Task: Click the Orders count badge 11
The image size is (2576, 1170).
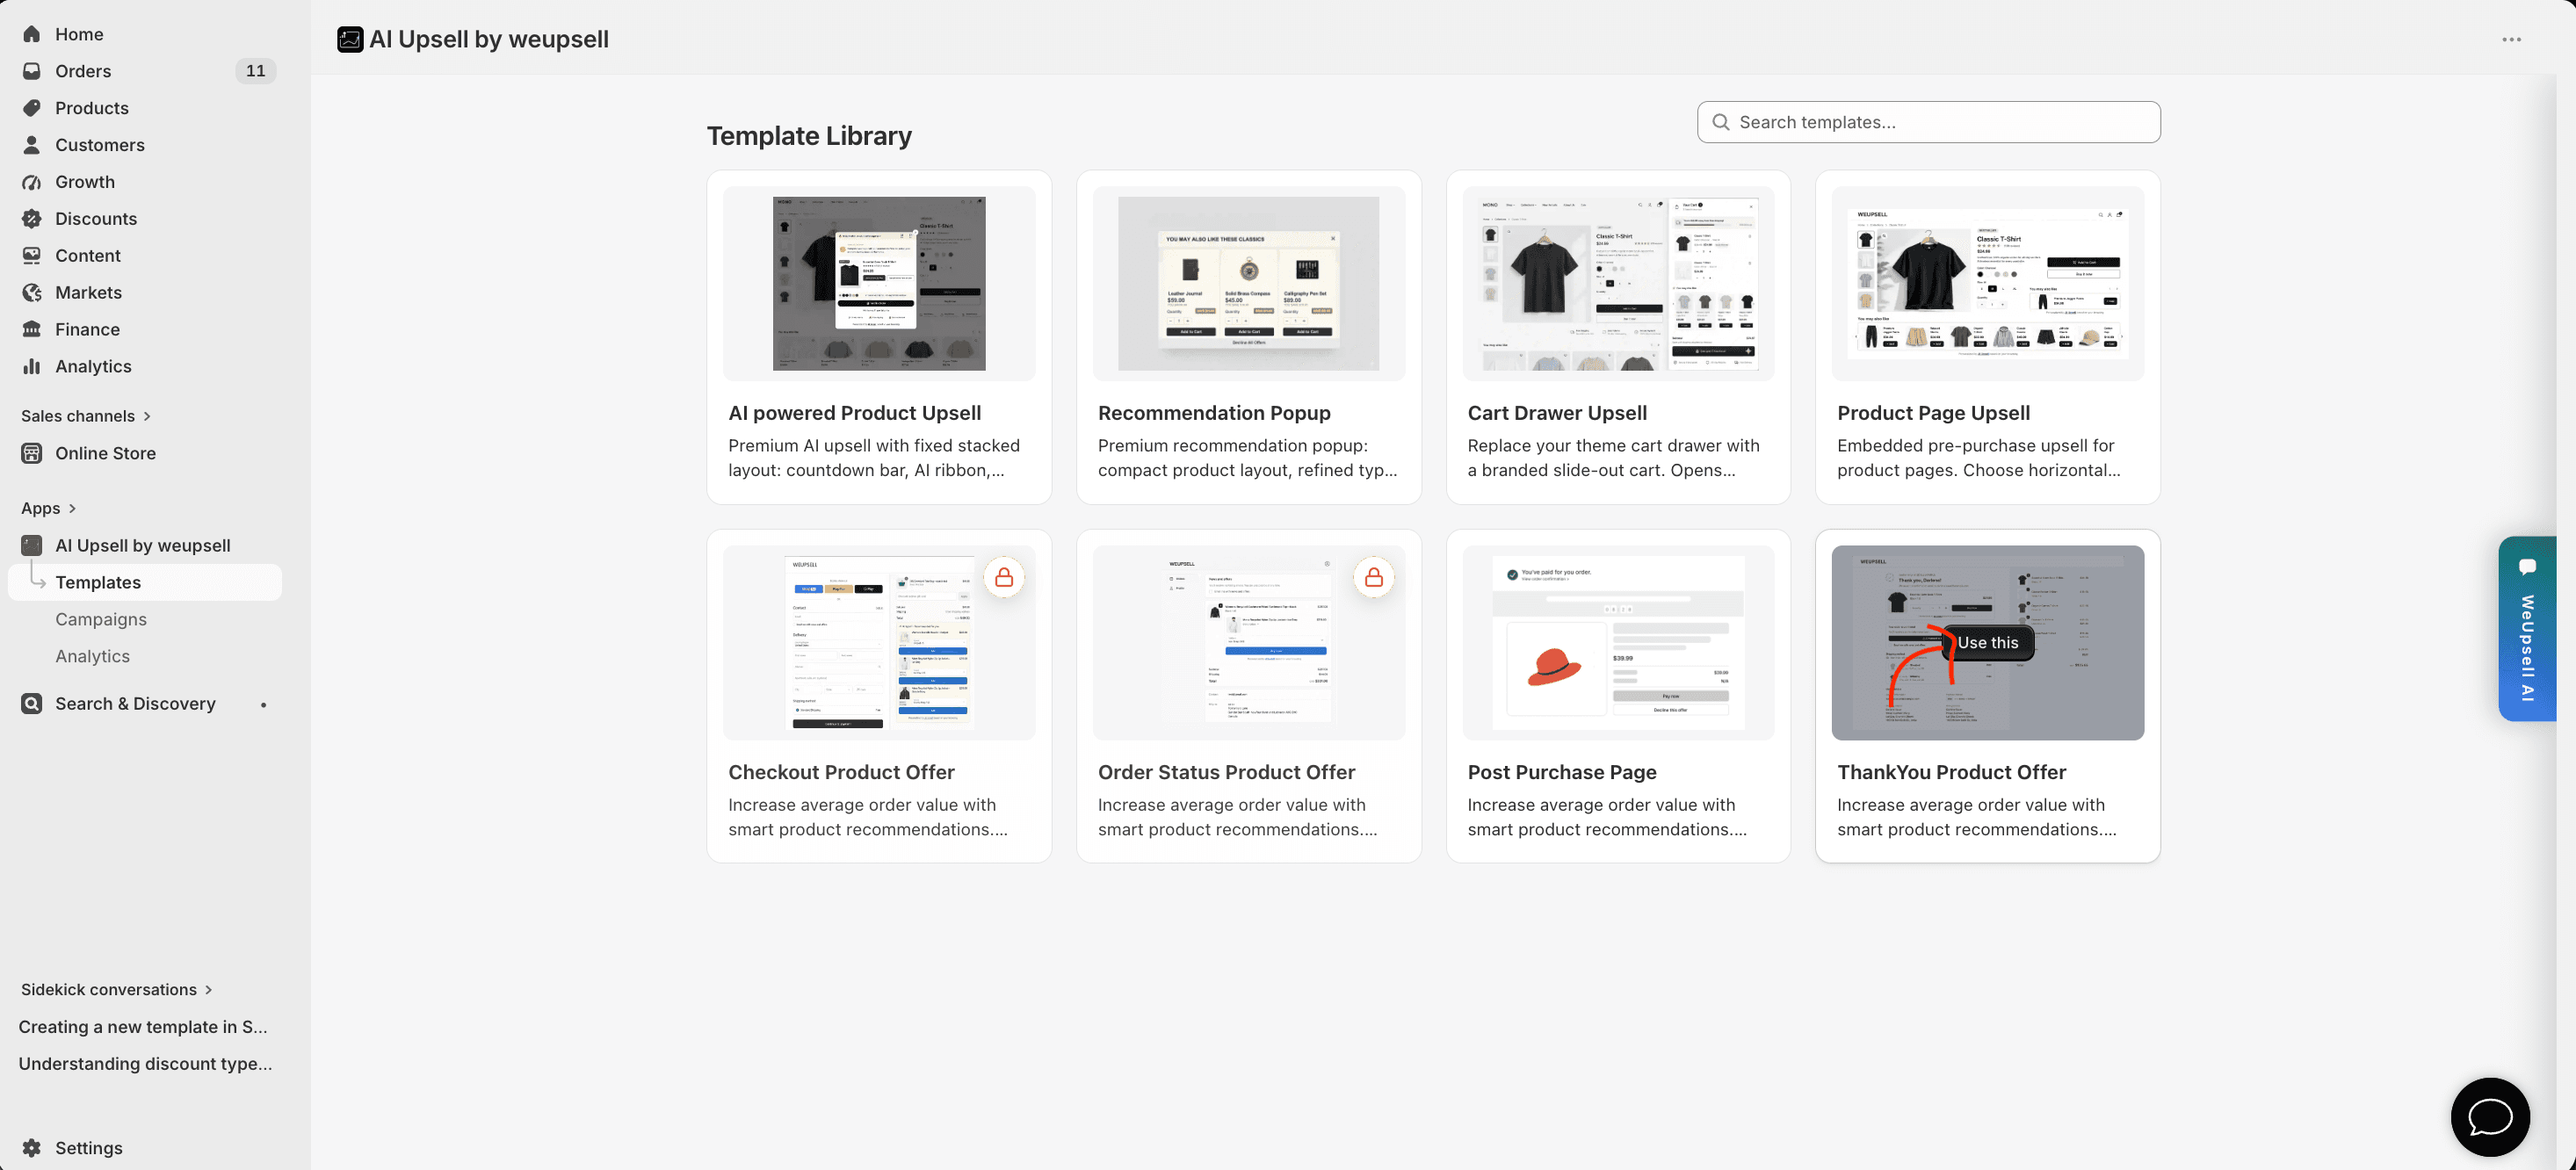Action: (x=256, y=71)
